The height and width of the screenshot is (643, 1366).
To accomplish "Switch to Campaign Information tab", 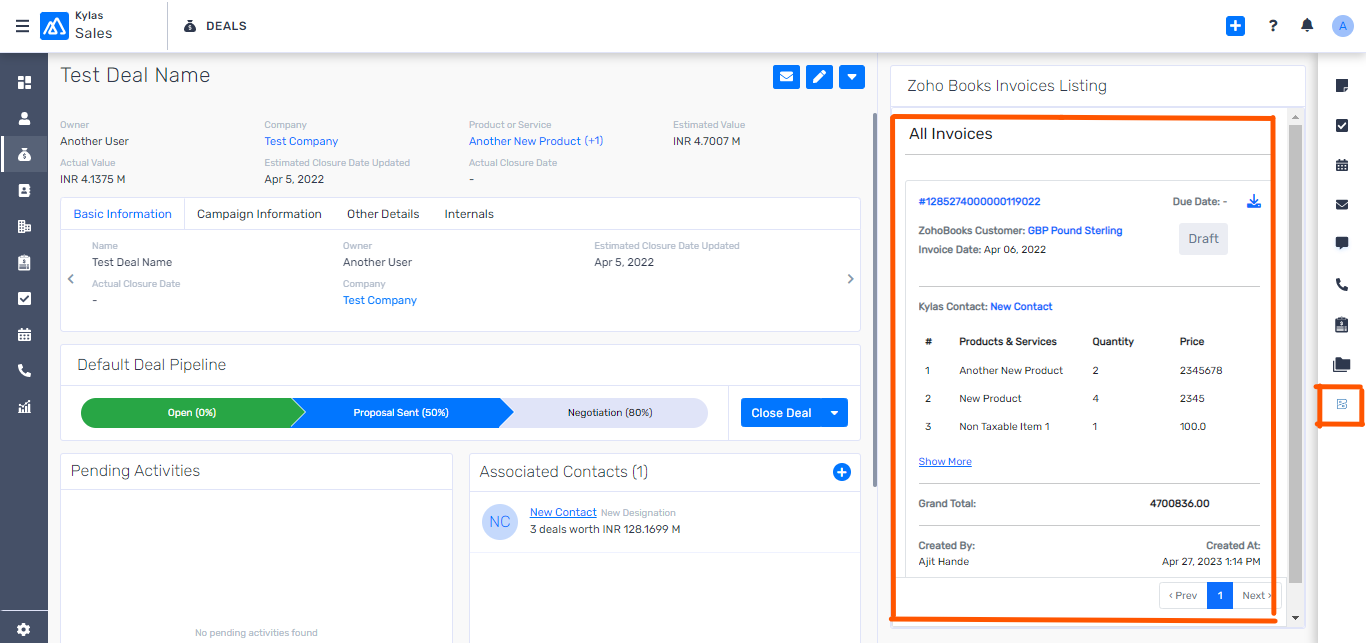I will (x=259, y=214).
